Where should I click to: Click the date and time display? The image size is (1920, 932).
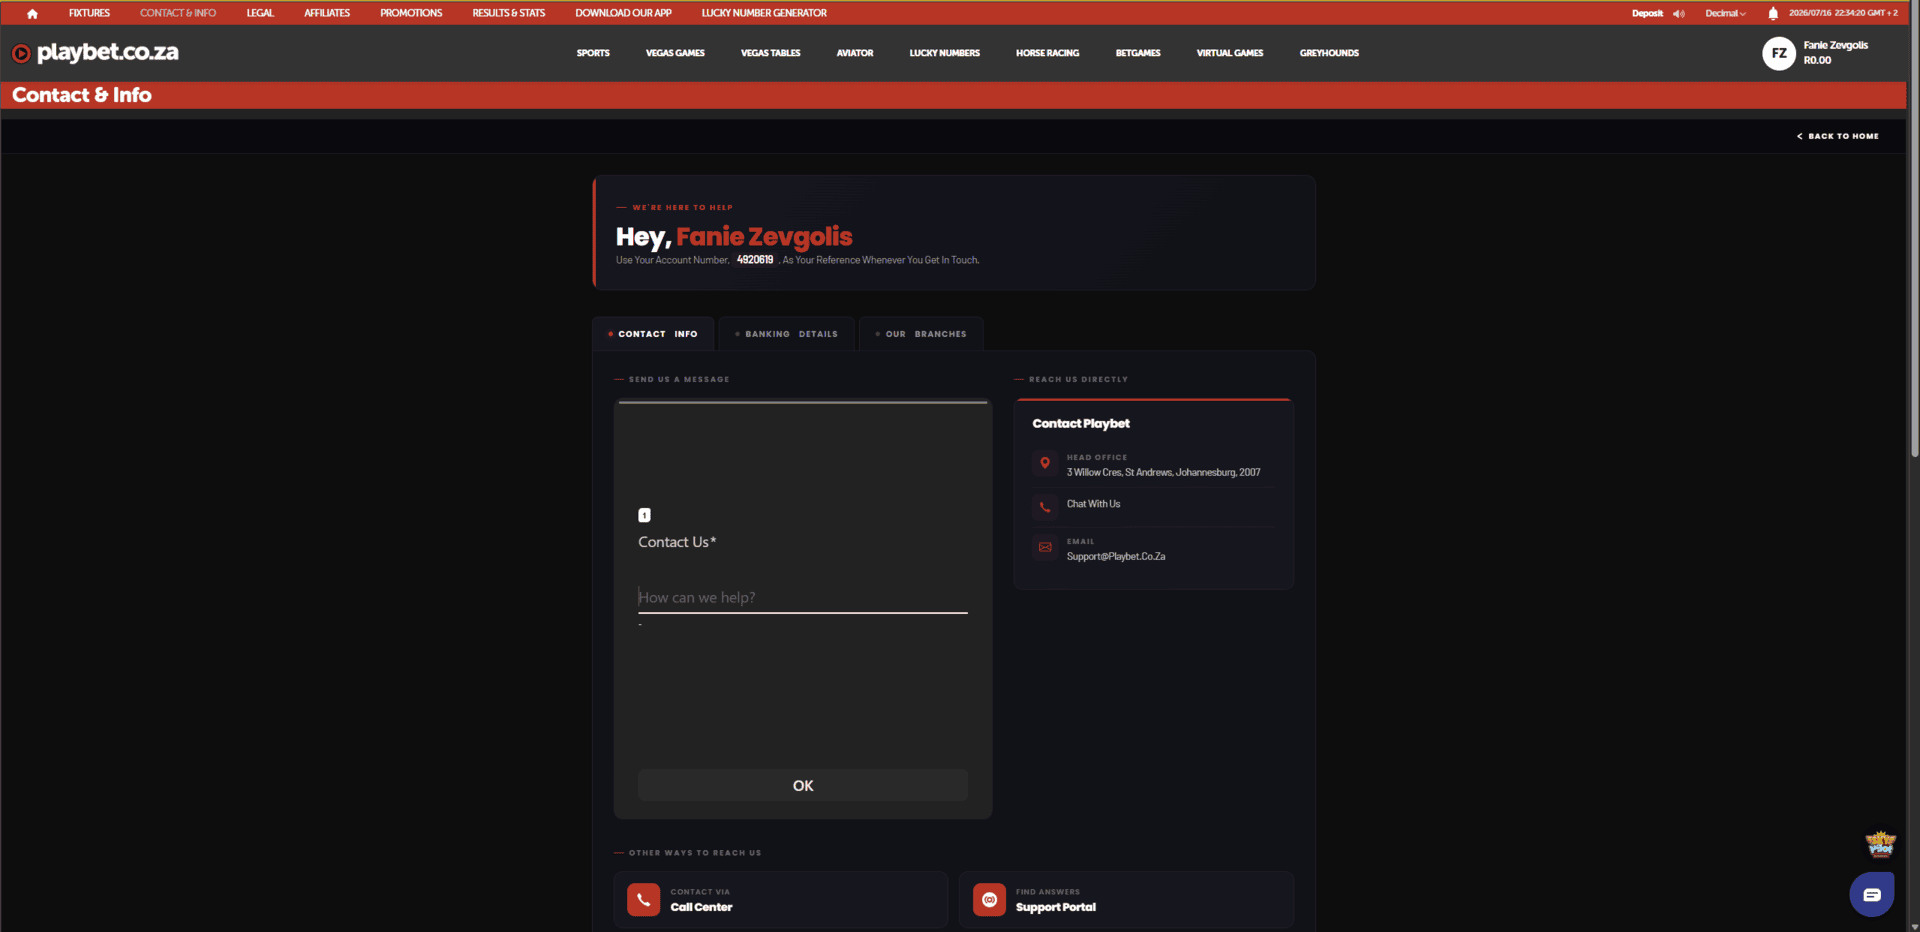coord(1843,14)
